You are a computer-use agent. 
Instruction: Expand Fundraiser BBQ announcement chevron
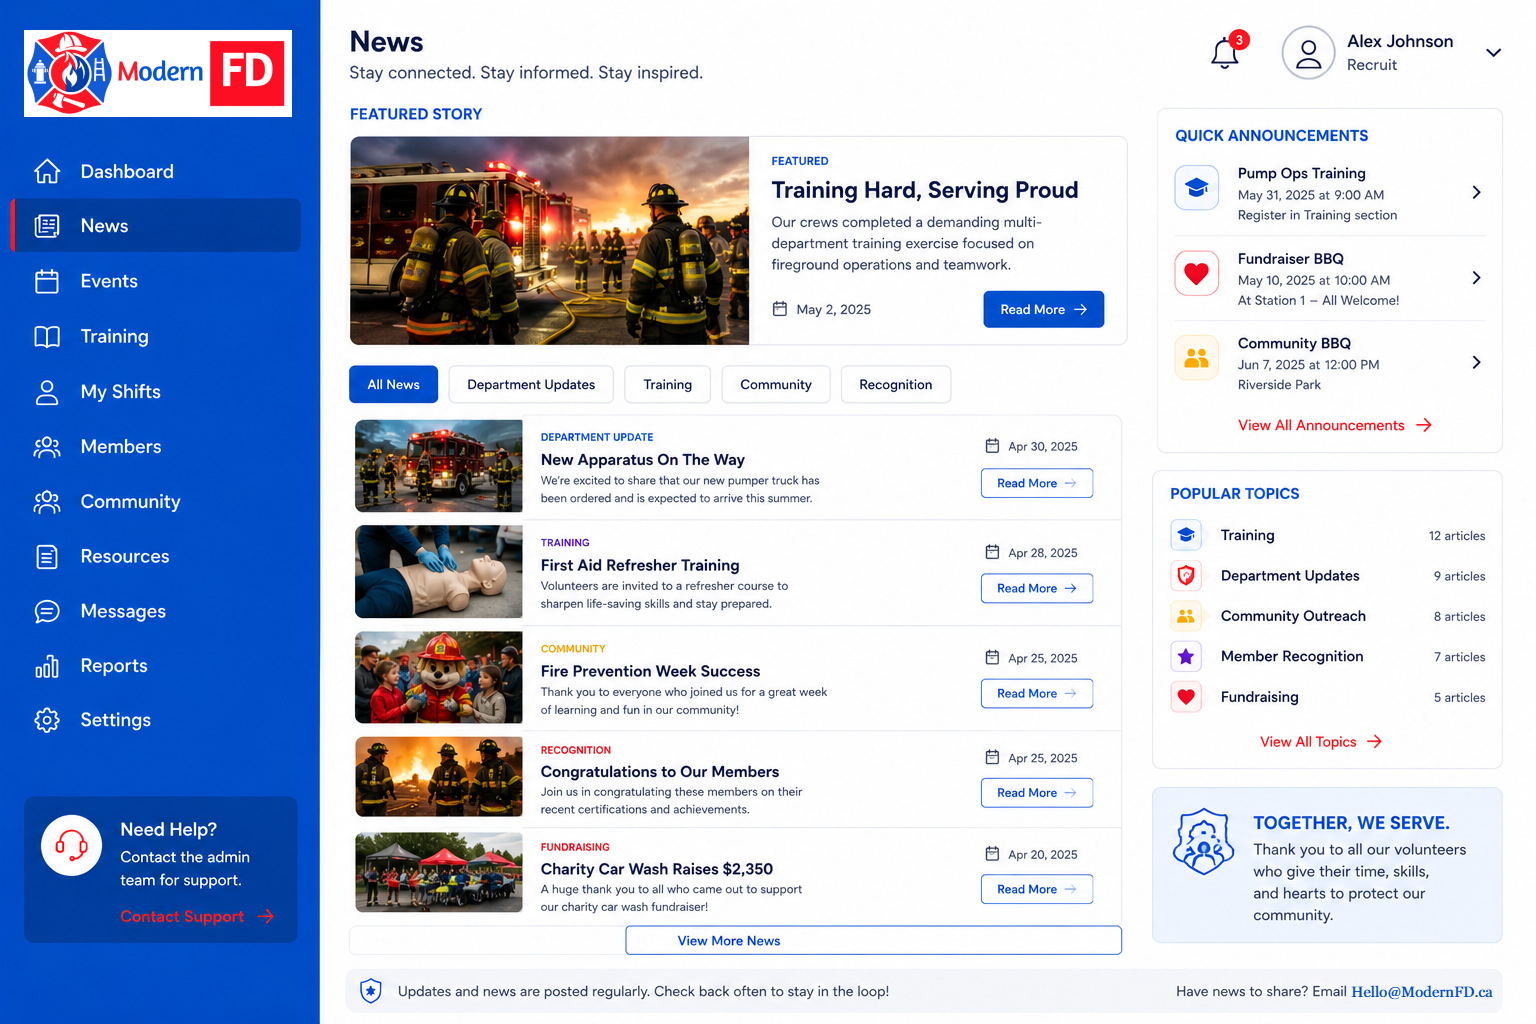[1476, 277]
